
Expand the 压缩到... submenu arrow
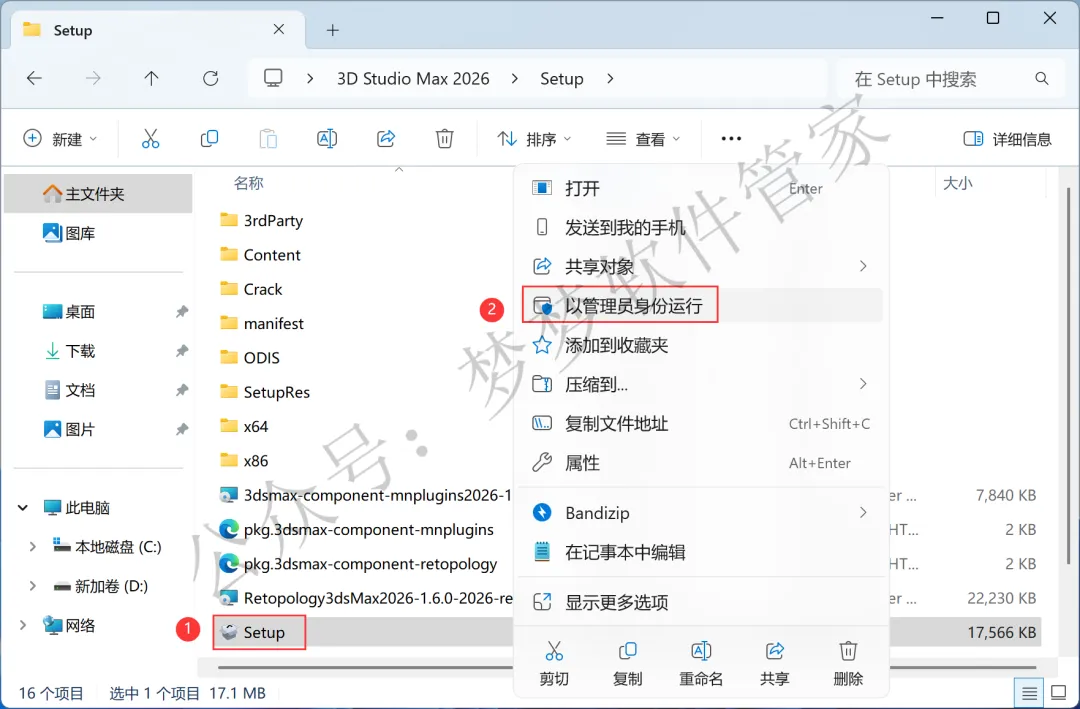[863, 384]
